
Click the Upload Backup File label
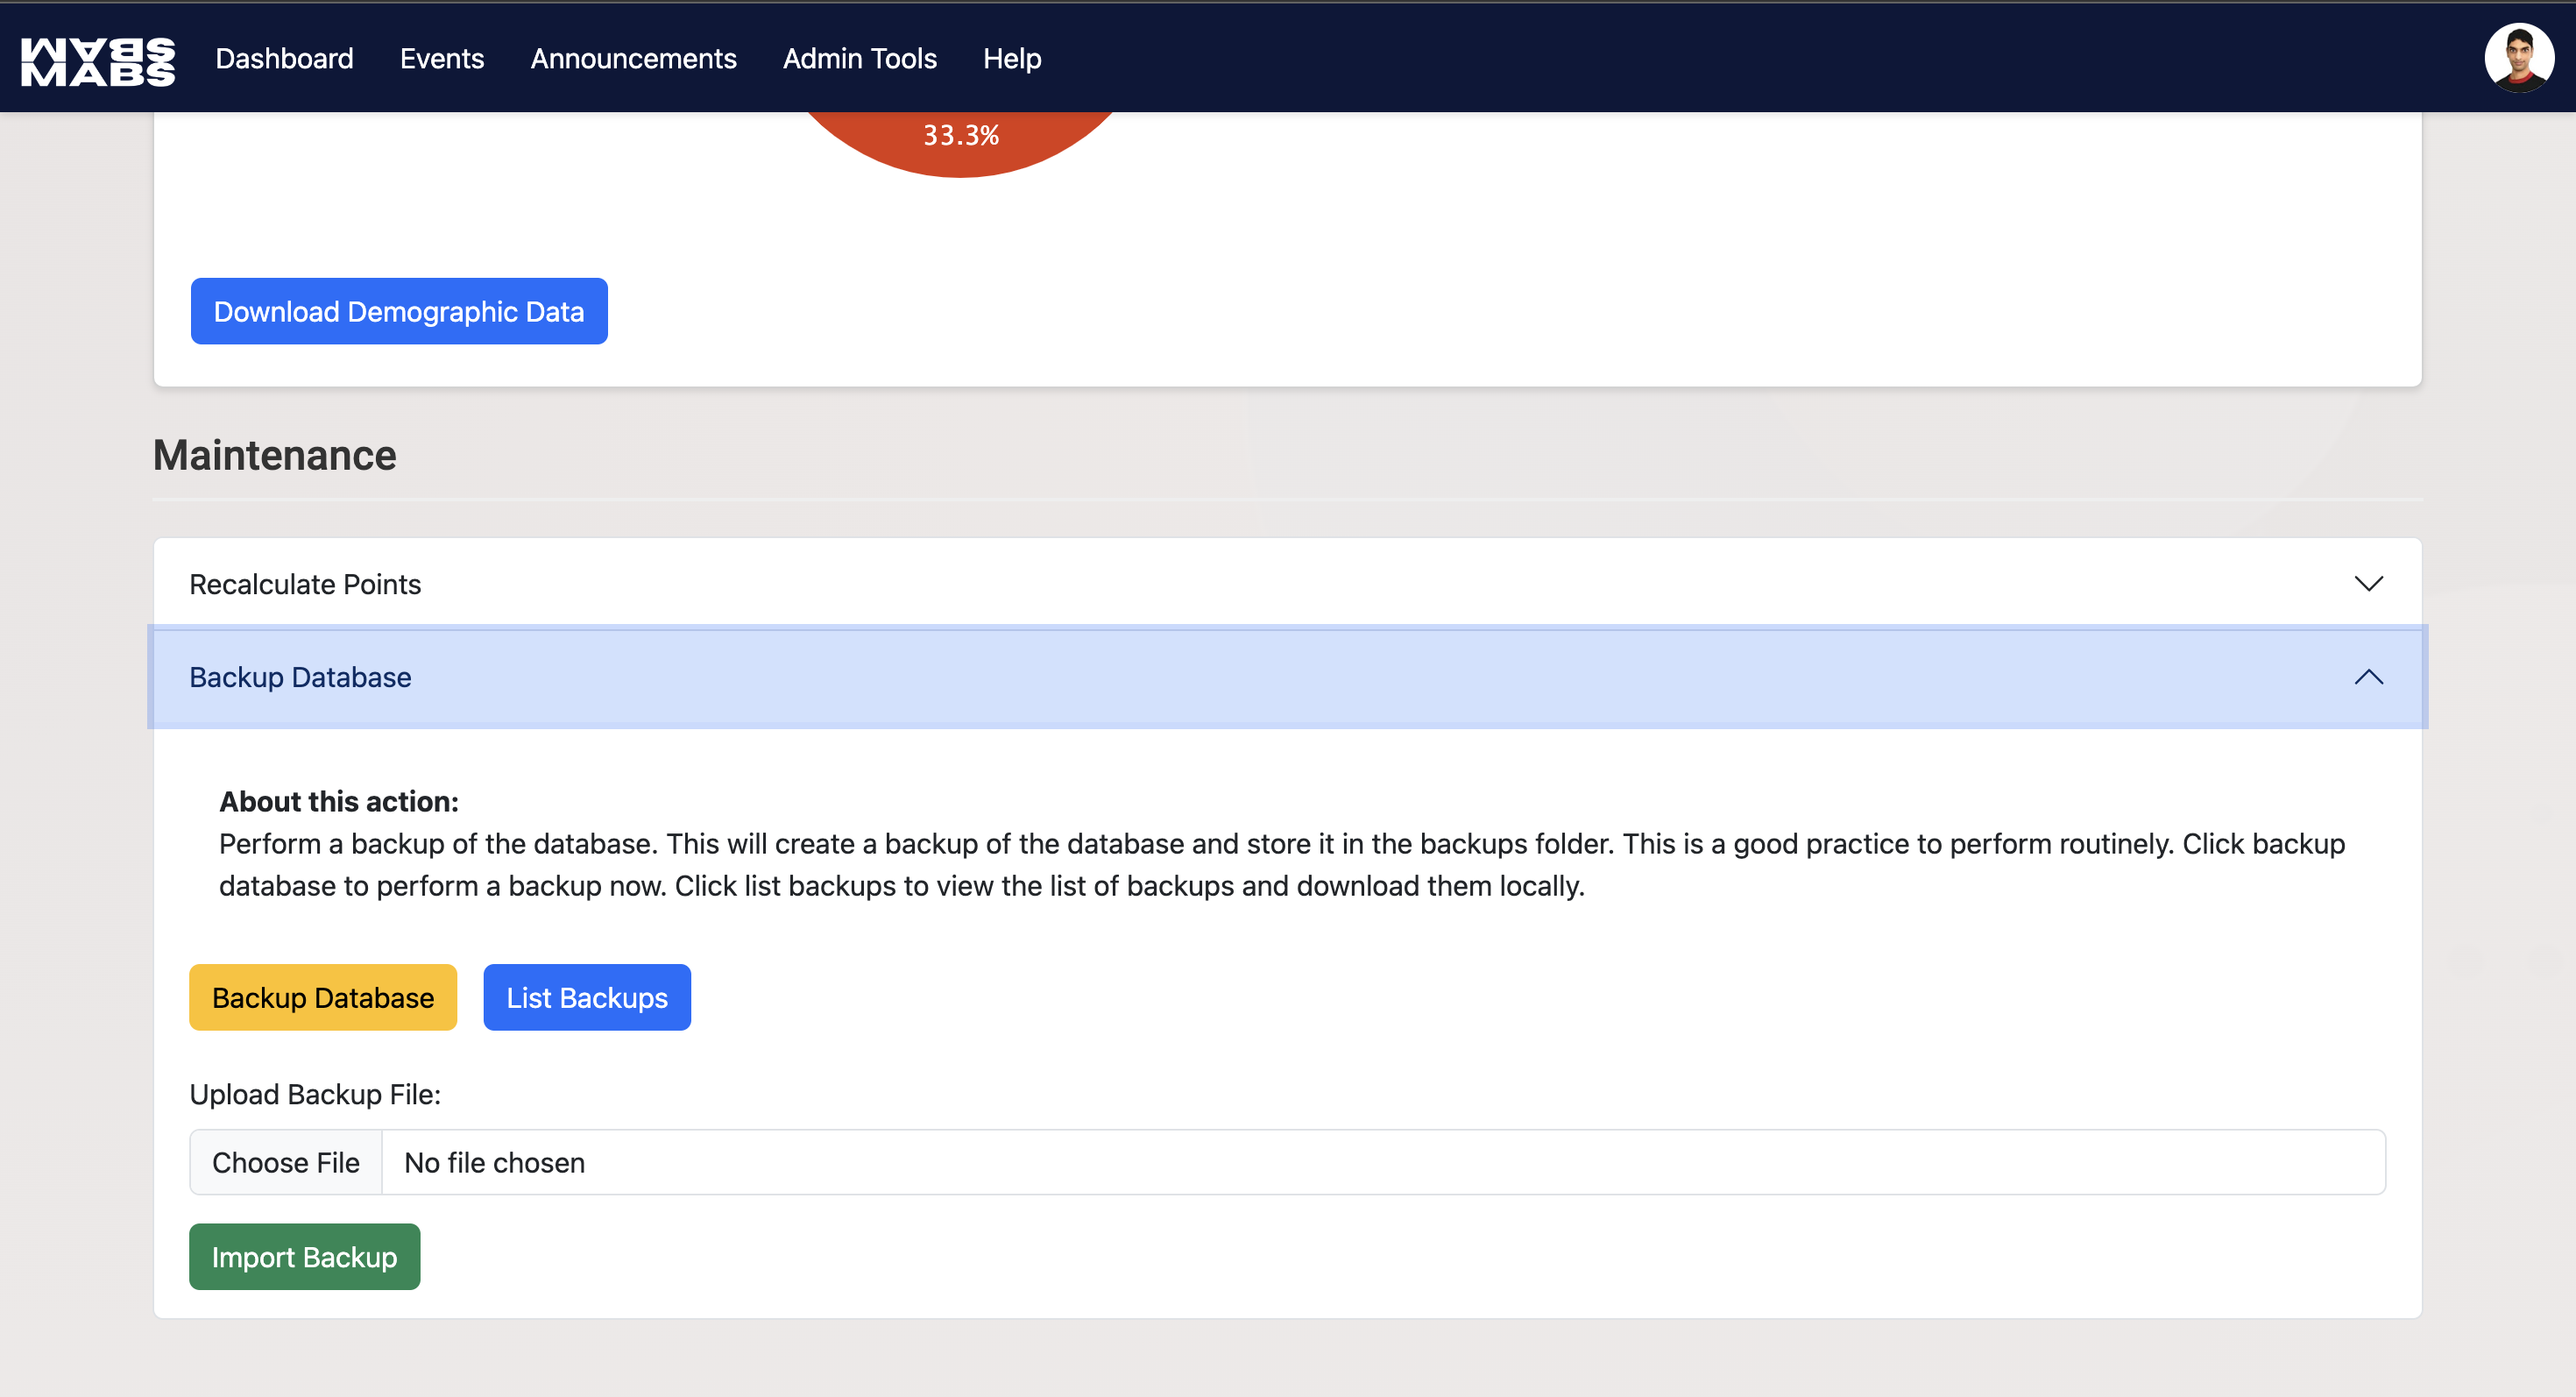[x=314, y=1094]
